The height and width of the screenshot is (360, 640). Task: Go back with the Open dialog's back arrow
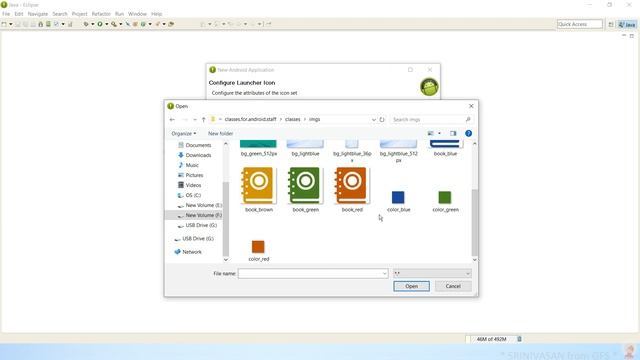click(x=172, y=120)
